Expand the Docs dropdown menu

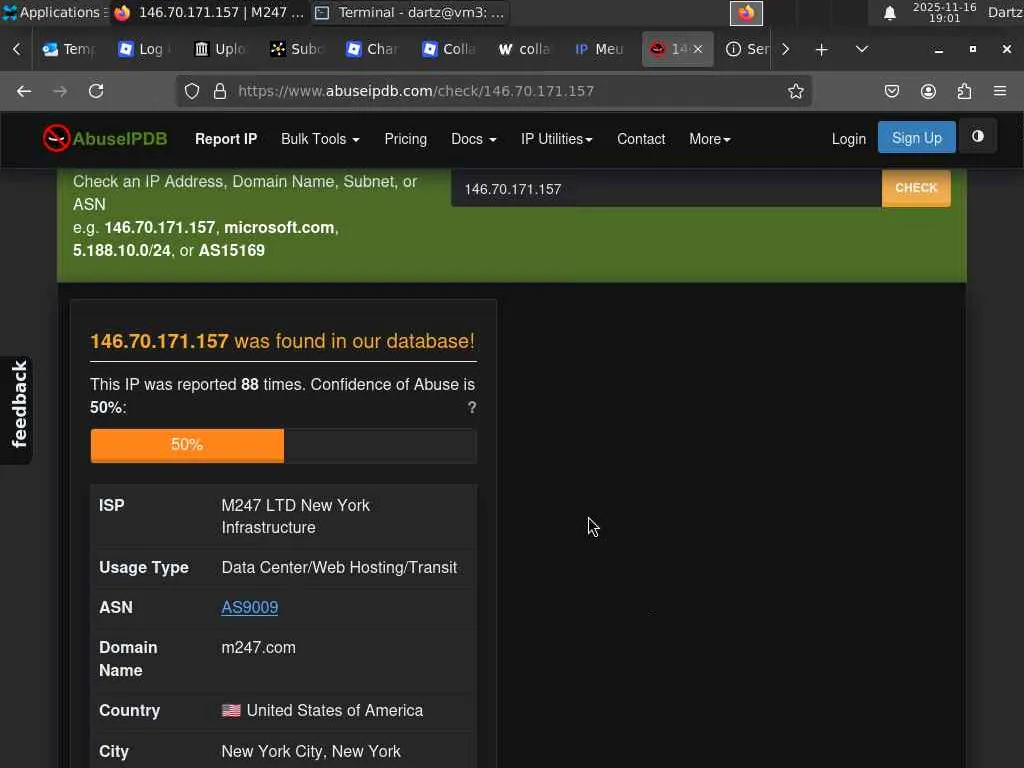point(473,139)
